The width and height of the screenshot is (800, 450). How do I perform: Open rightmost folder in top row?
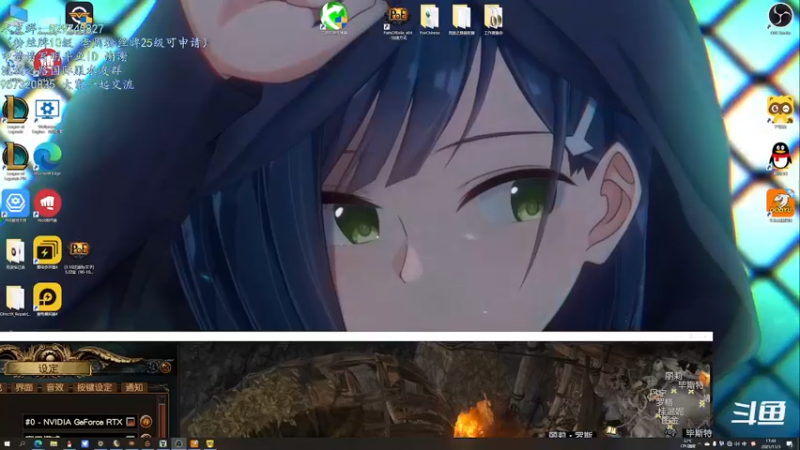coord(493,19)
